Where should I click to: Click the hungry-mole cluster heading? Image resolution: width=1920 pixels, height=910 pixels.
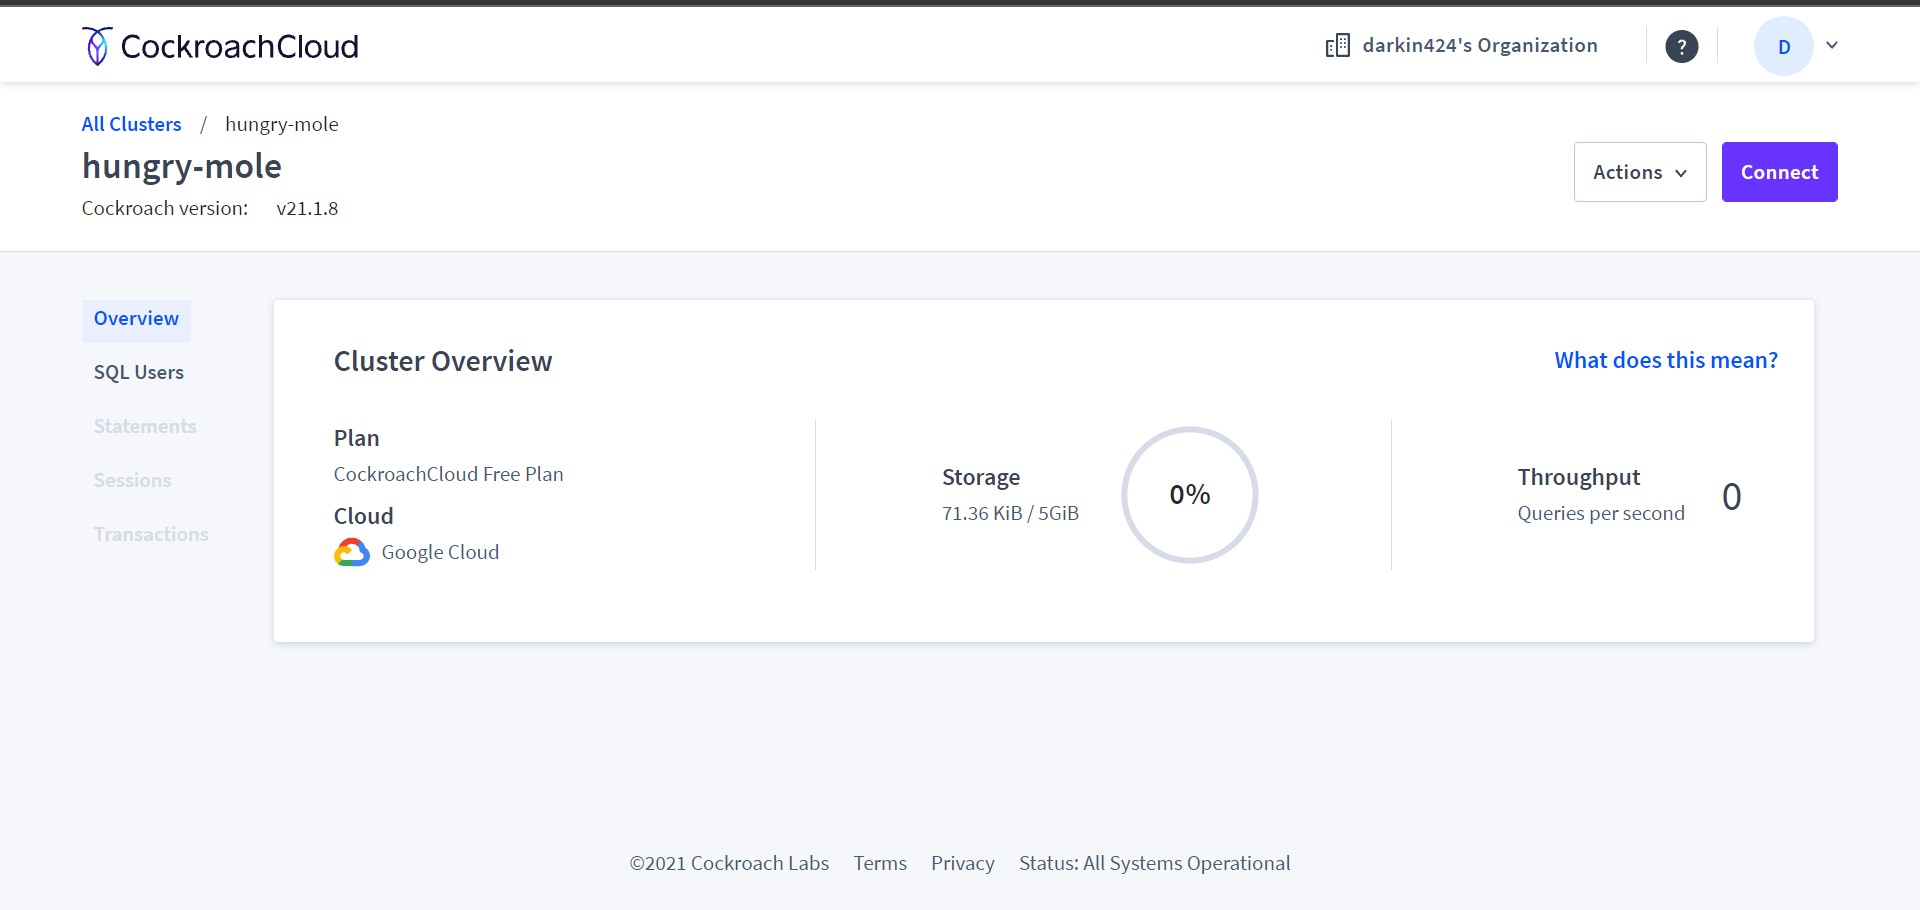click(182, 166)
